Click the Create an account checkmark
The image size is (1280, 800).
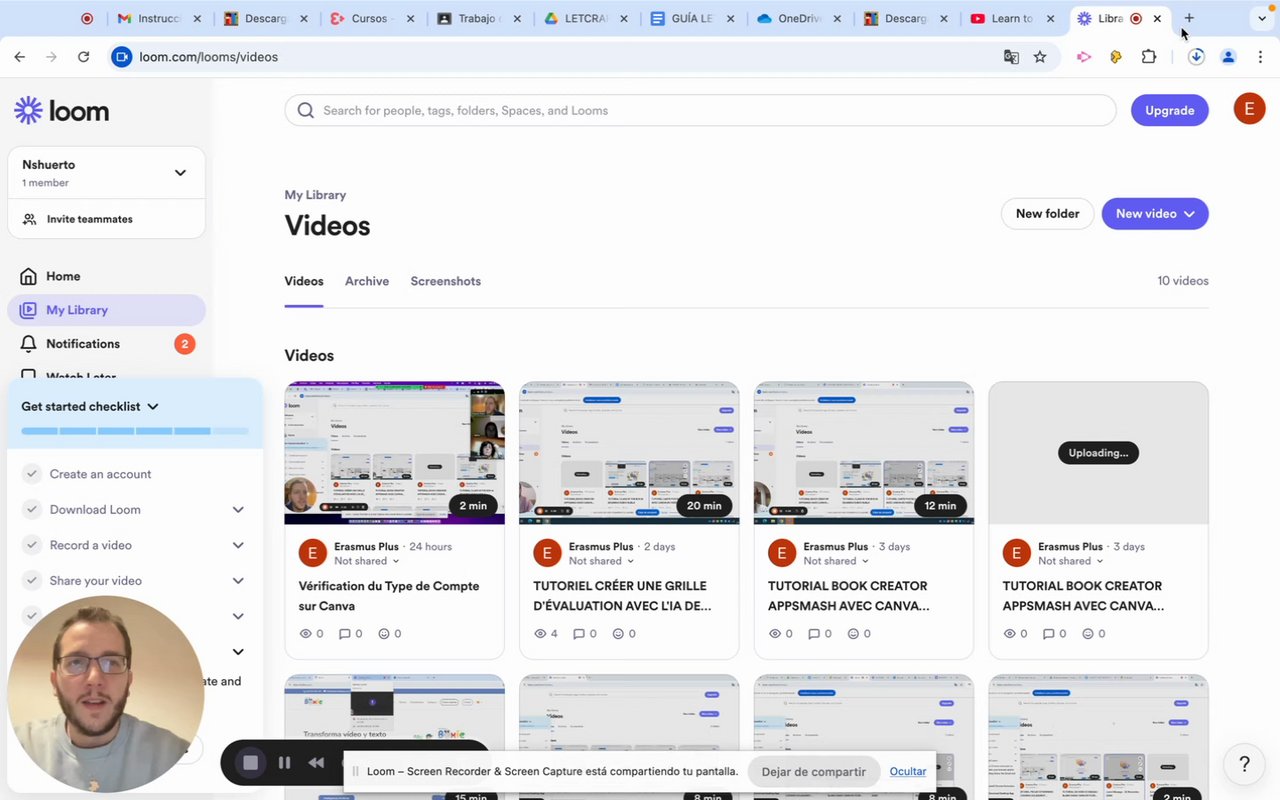click(x=32, y=474)
